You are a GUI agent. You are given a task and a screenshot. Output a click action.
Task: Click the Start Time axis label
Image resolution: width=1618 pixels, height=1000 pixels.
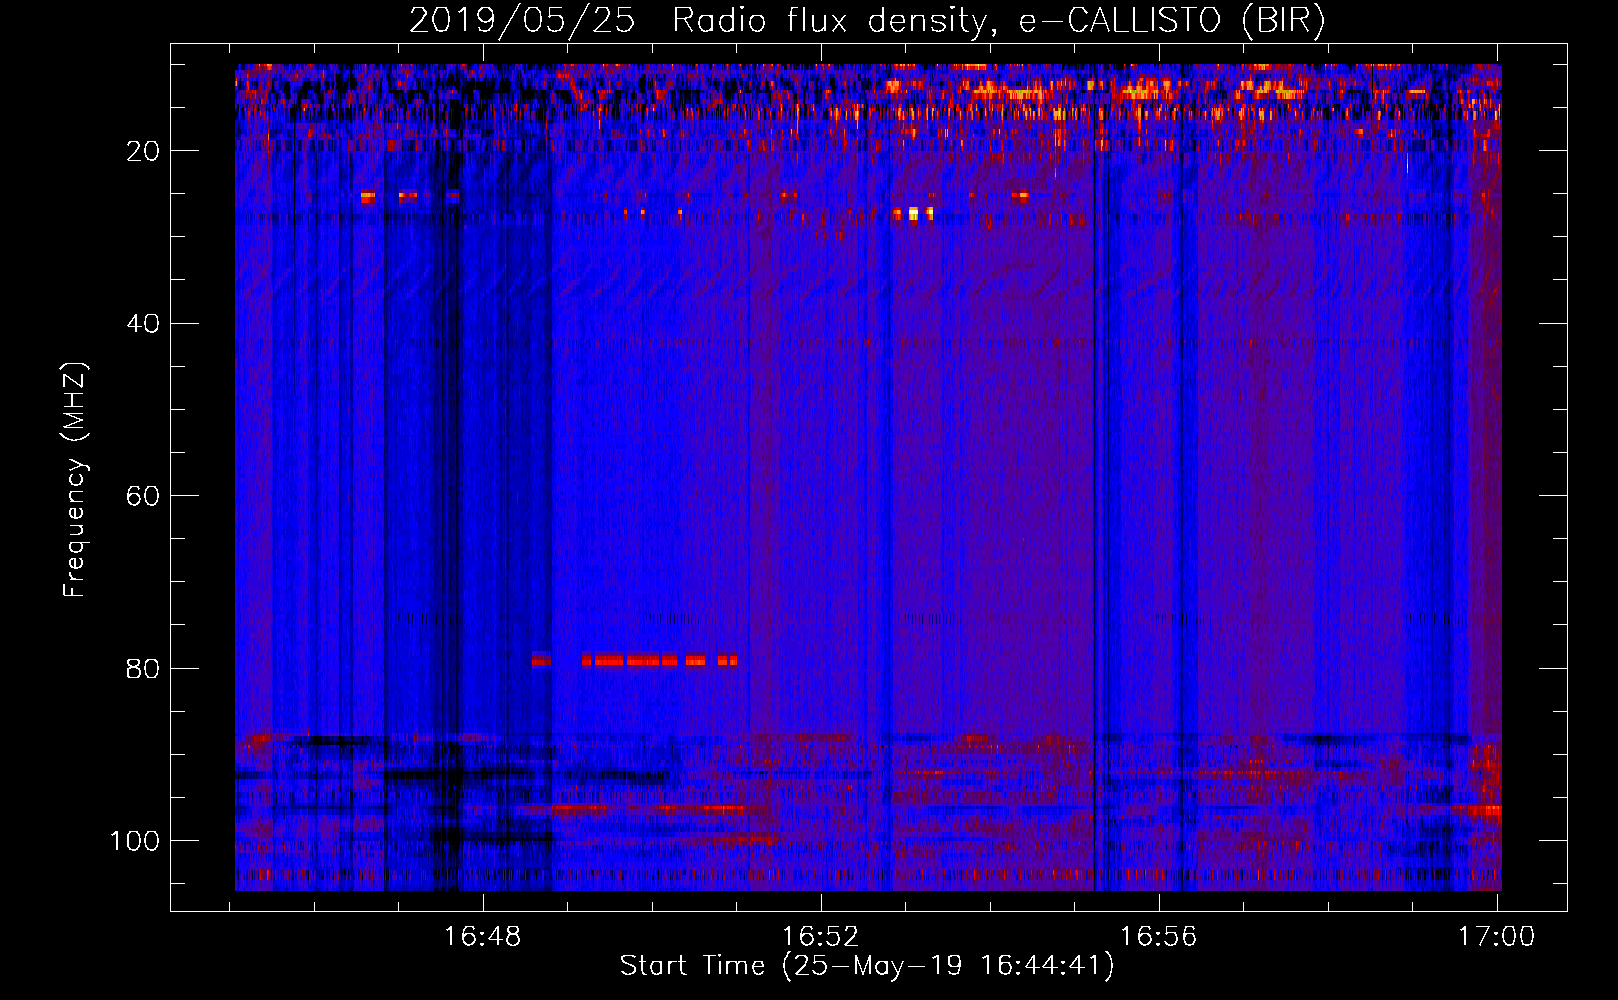tap(867, 966)
